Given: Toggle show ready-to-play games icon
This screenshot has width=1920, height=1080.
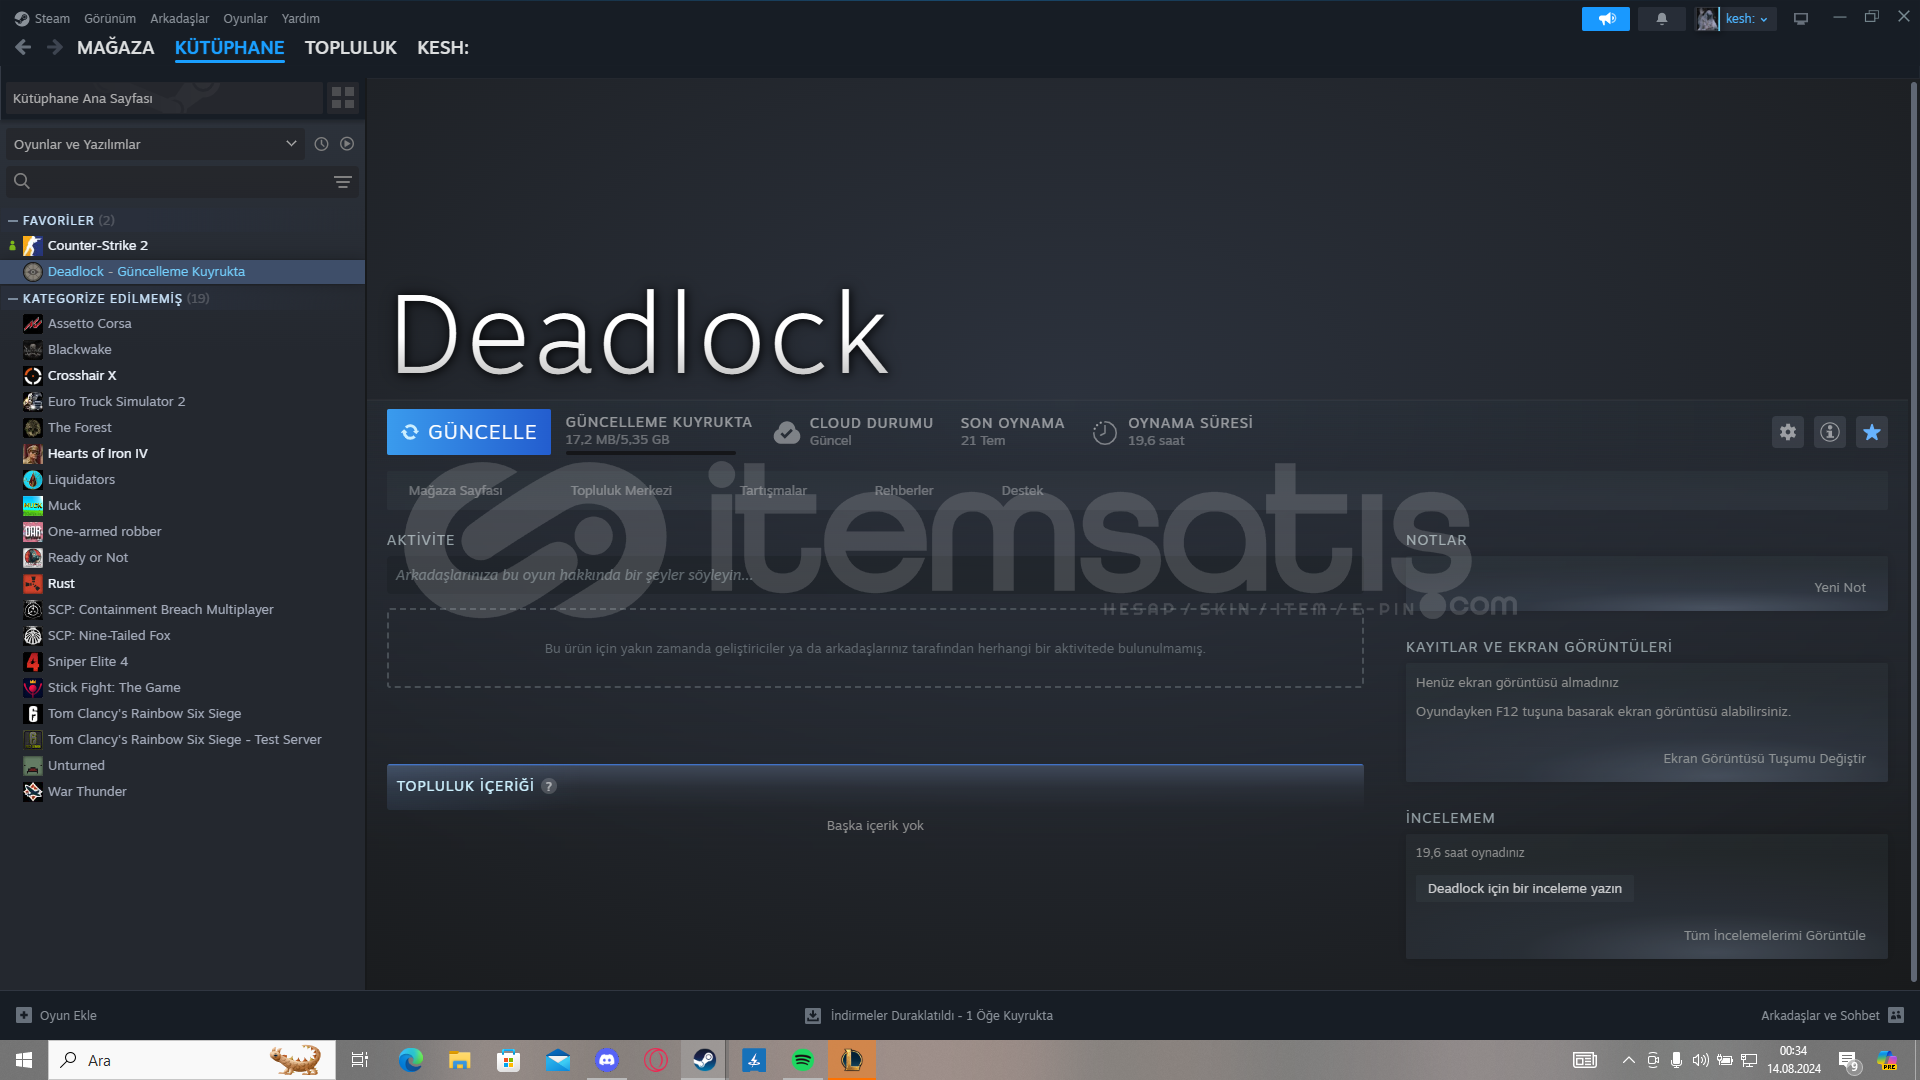Looking at the screenshot, I should (347, 144).
